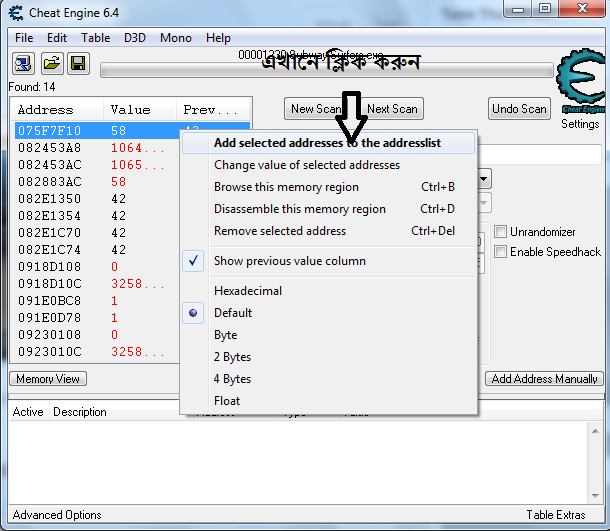Viewport: 610px width, 531px height.
Task: Click Add Address Manually button
Action: (x=544, y=379)
